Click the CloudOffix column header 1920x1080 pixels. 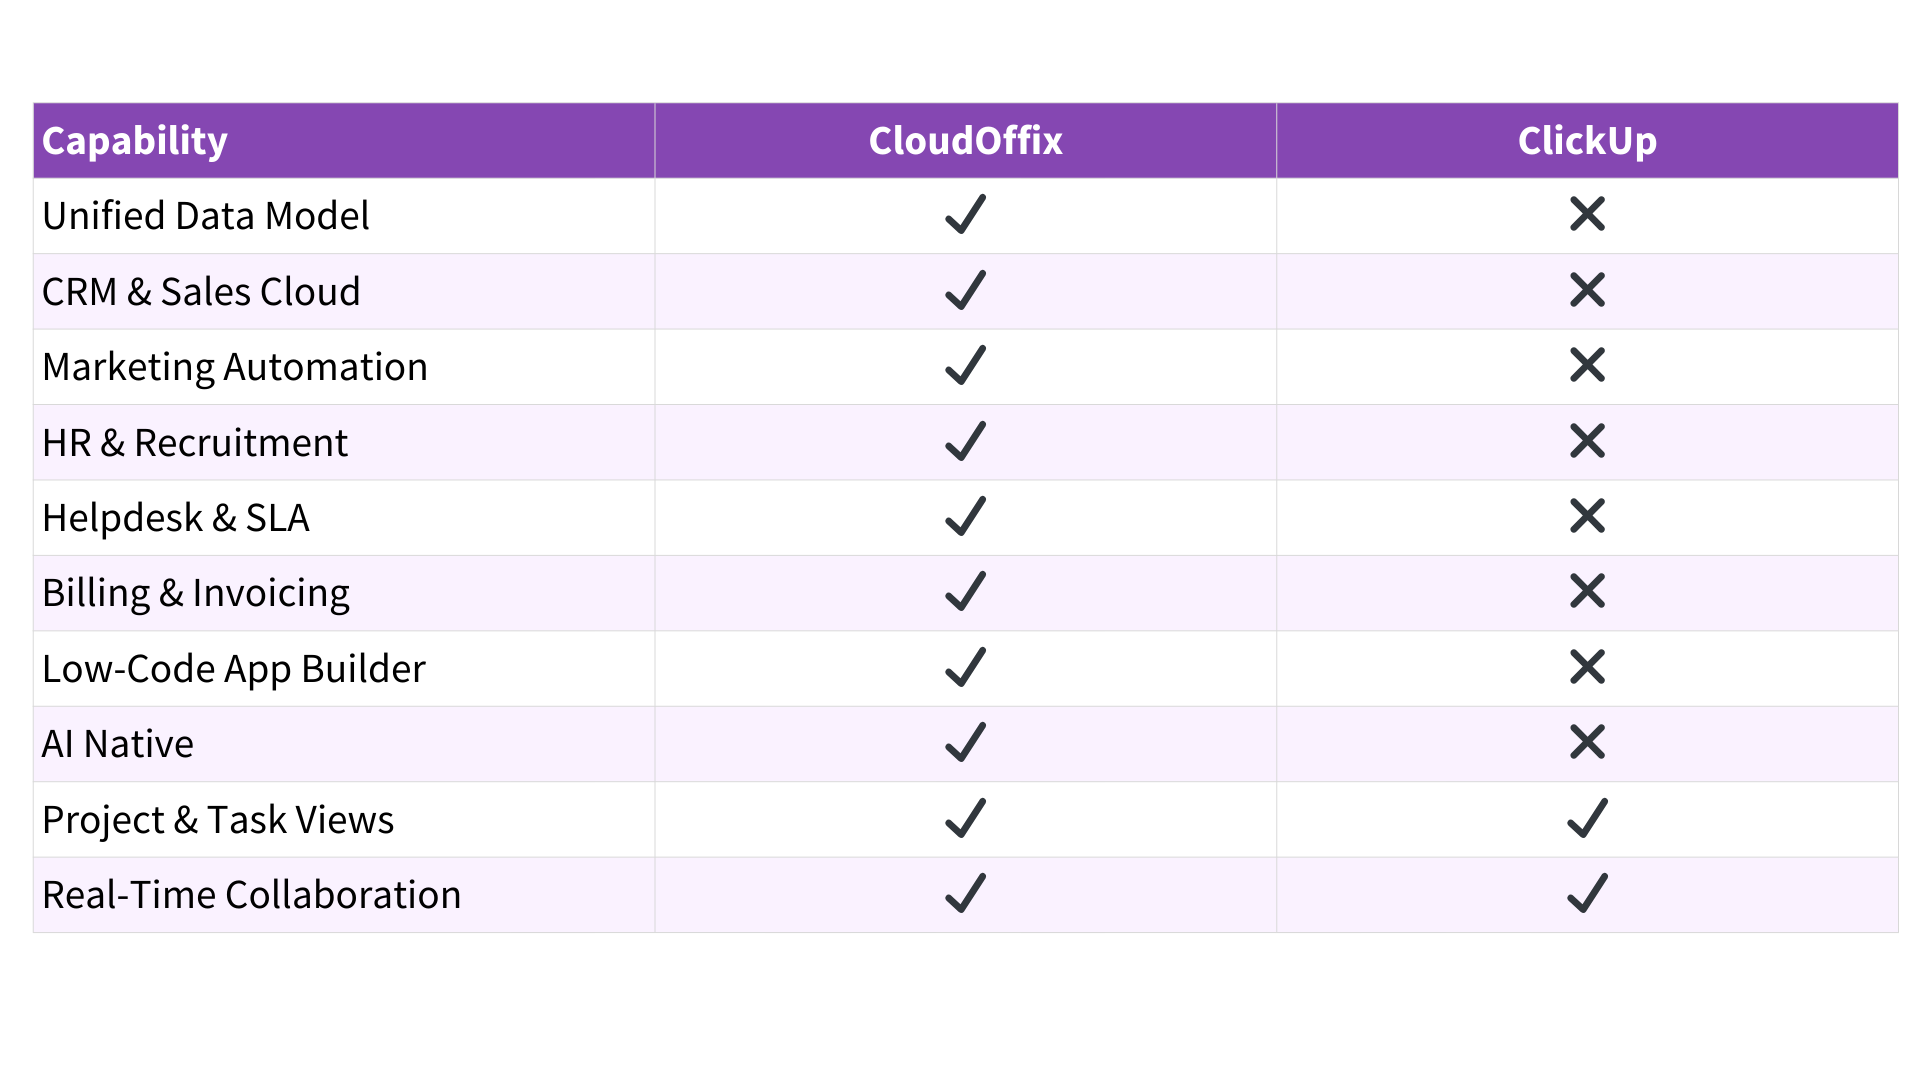click(965, 141)
